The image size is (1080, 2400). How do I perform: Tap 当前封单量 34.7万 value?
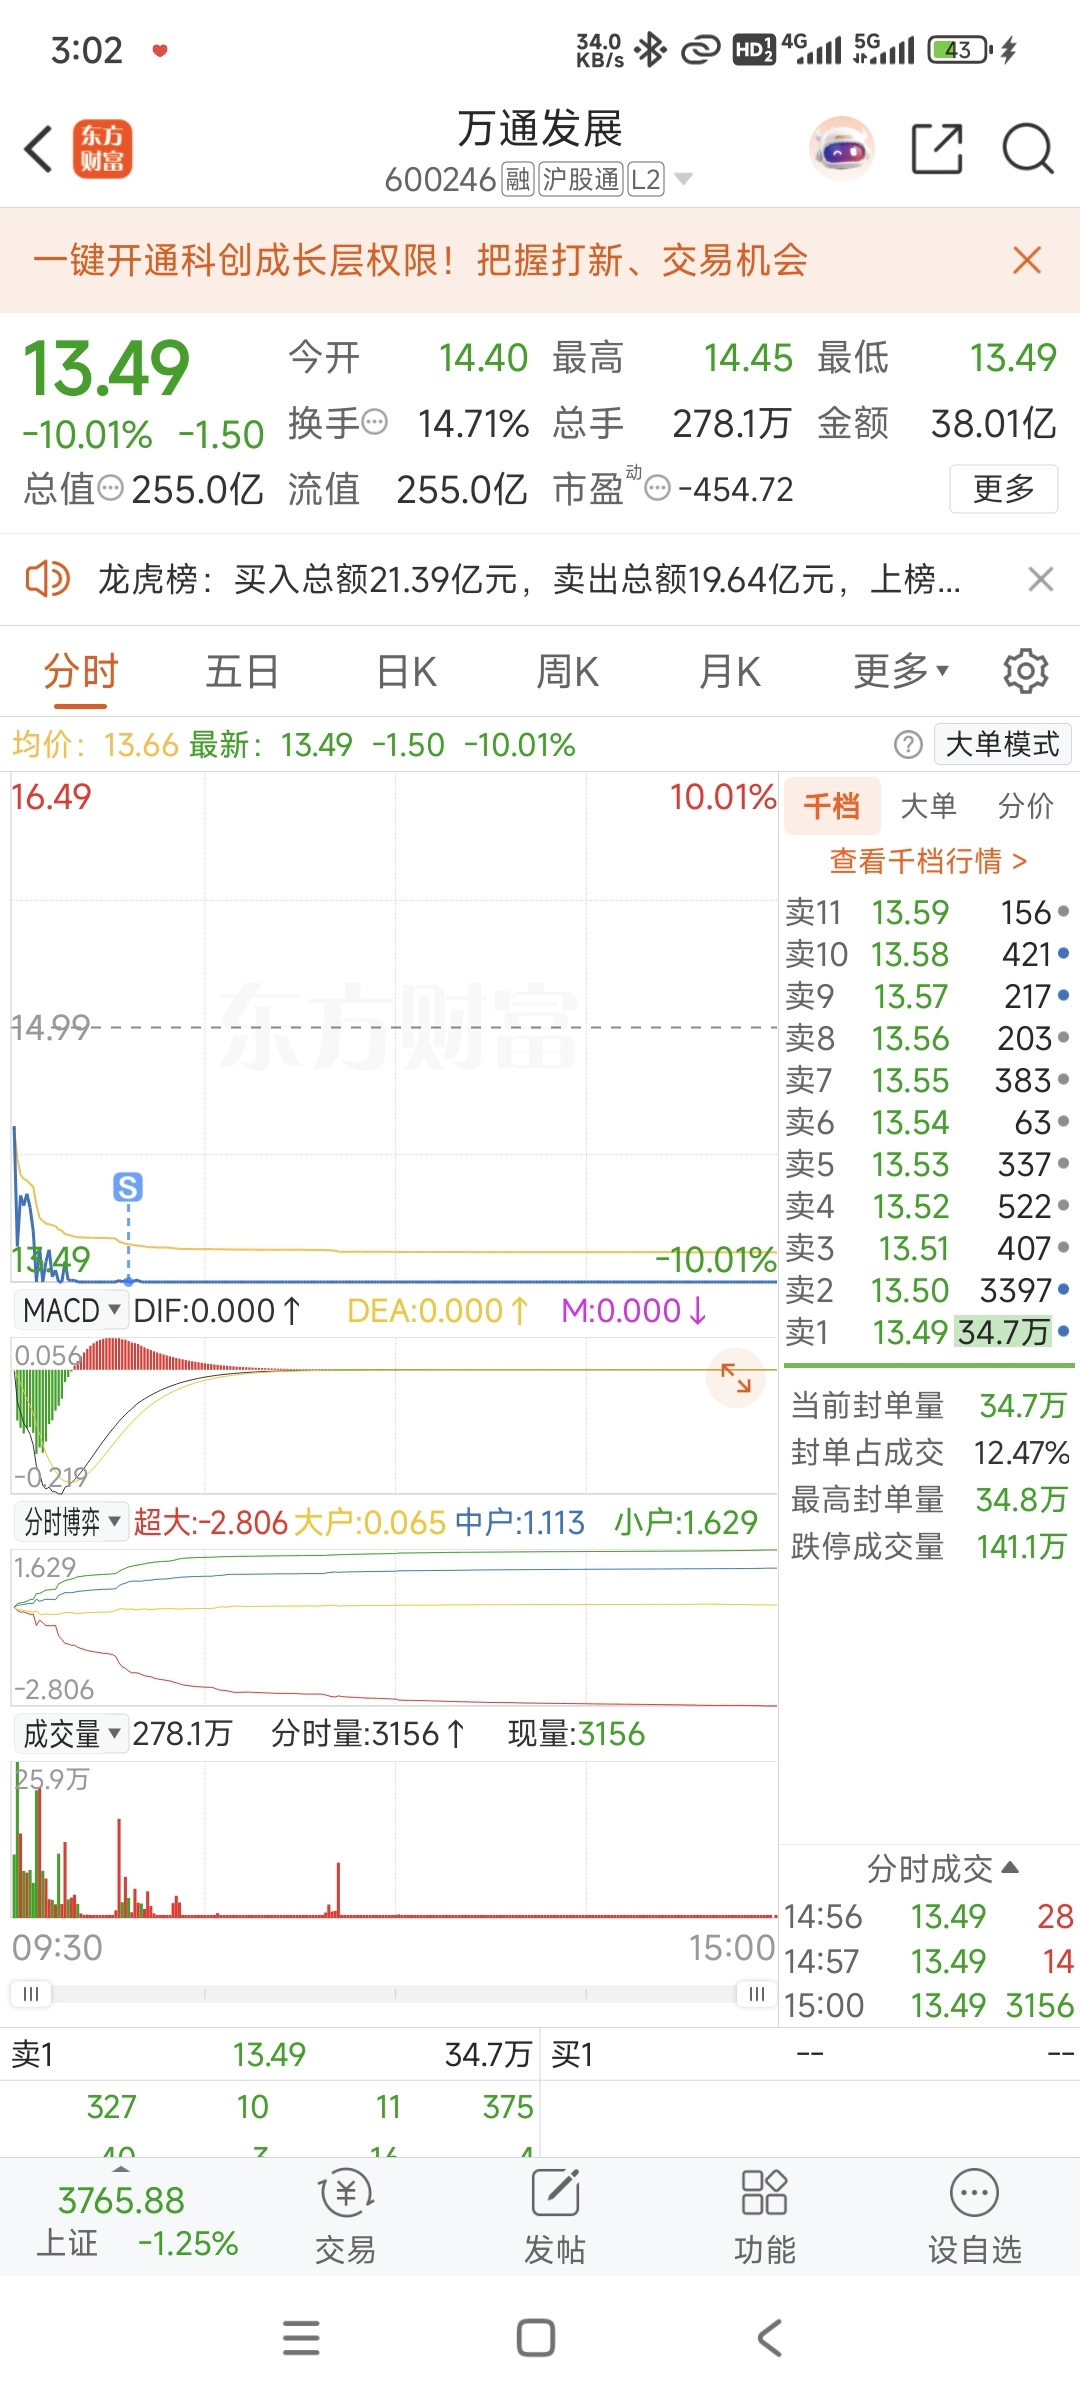(1023, 1405)
